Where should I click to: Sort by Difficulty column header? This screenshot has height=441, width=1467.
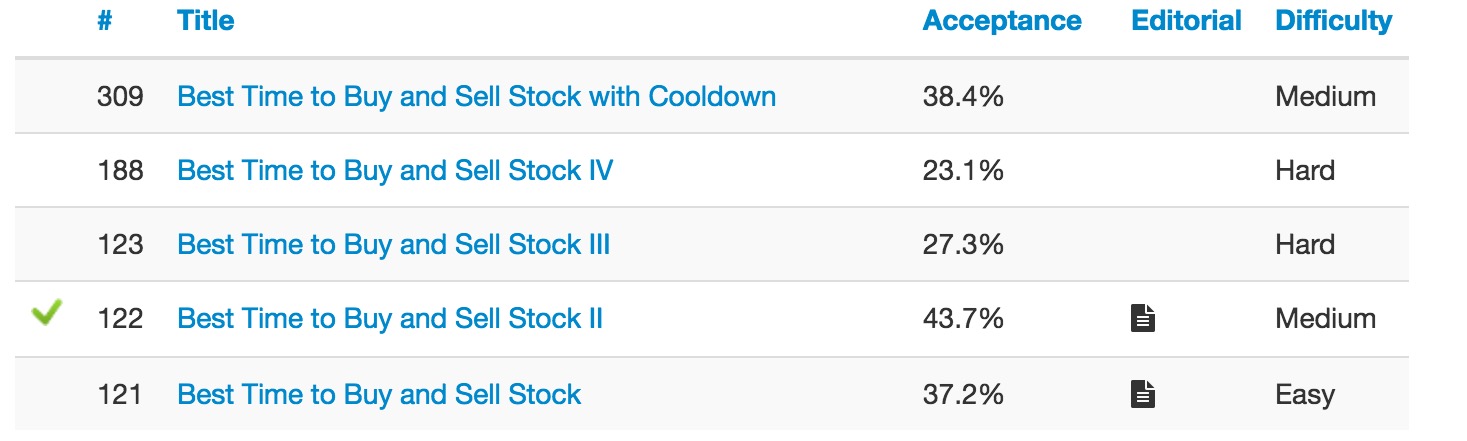point(1333,21)
